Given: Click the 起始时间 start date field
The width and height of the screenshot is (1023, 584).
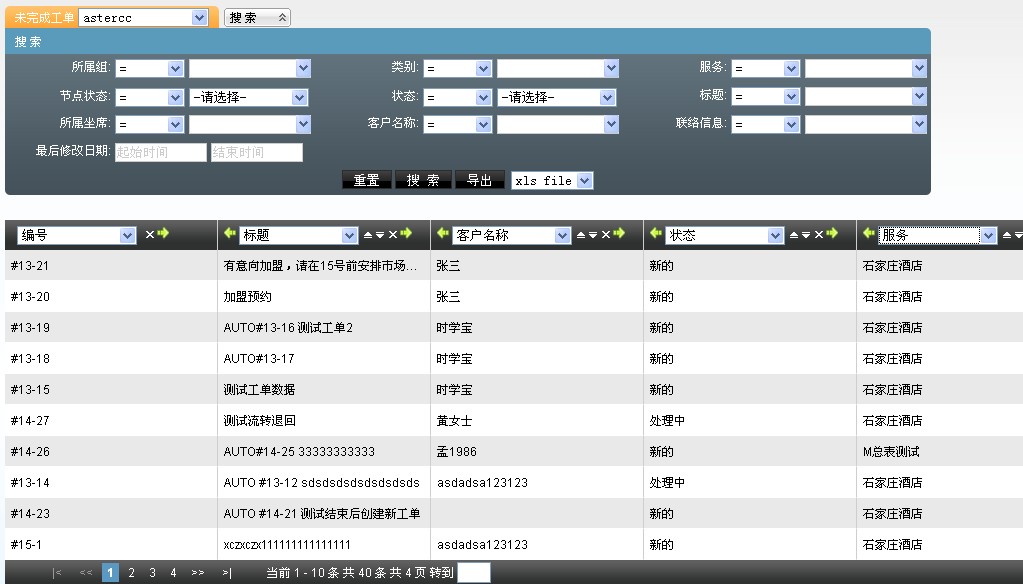Looking at the screenshot, I should [160, 153].
